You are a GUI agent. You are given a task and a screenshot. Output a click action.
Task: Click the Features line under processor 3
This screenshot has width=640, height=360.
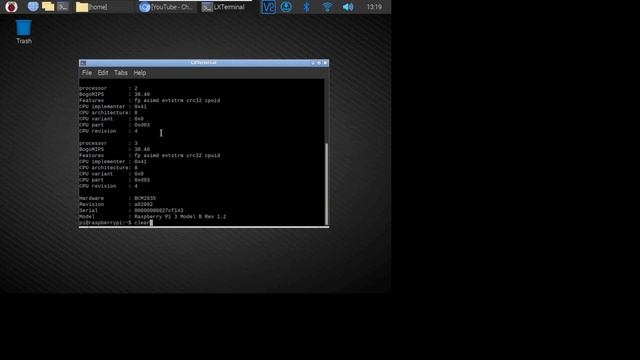(149, 156)
